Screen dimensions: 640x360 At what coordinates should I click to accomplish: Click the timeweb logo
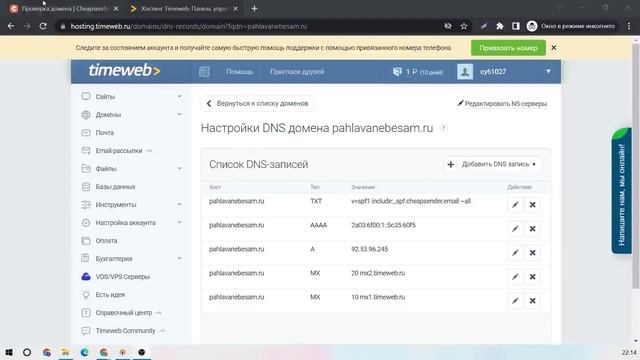124,71
